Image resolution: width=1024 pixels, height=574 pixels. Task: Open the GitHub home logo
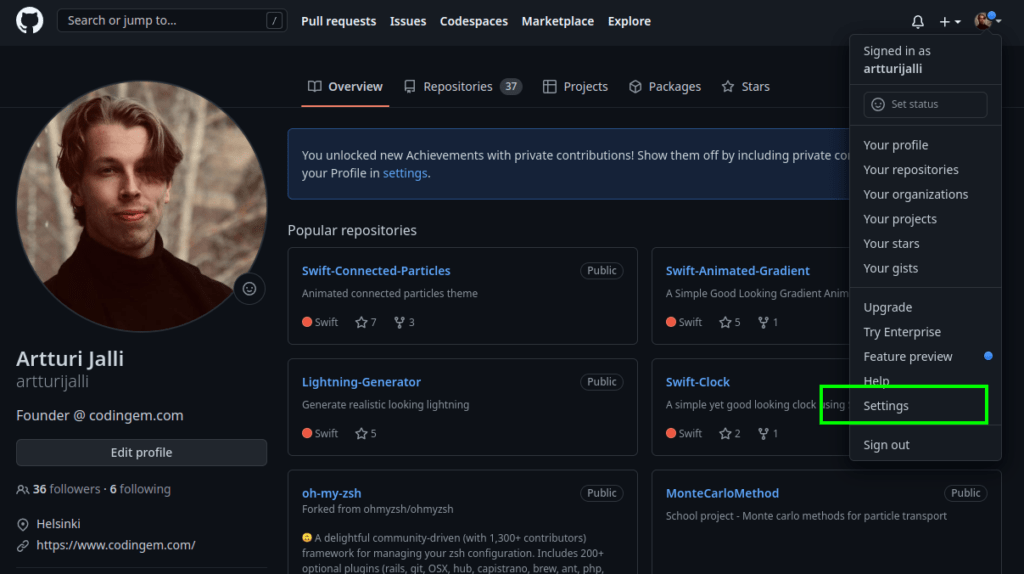click(29, 21)
